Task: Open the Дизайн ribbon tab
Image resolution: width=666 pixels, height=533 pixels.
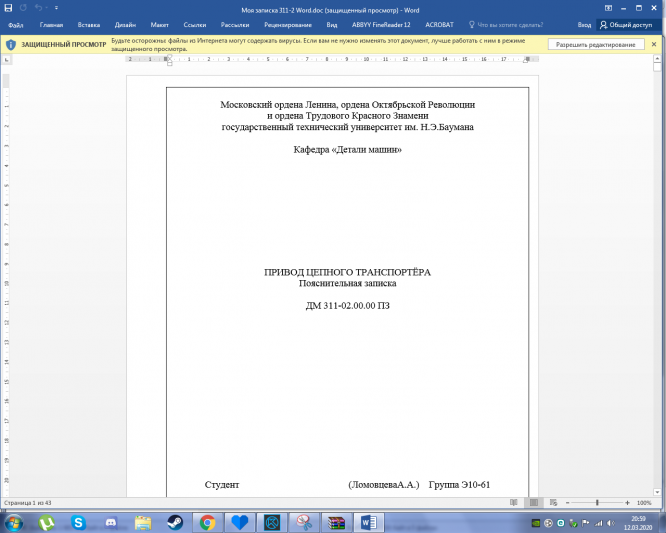Action: tap(125, 25)
